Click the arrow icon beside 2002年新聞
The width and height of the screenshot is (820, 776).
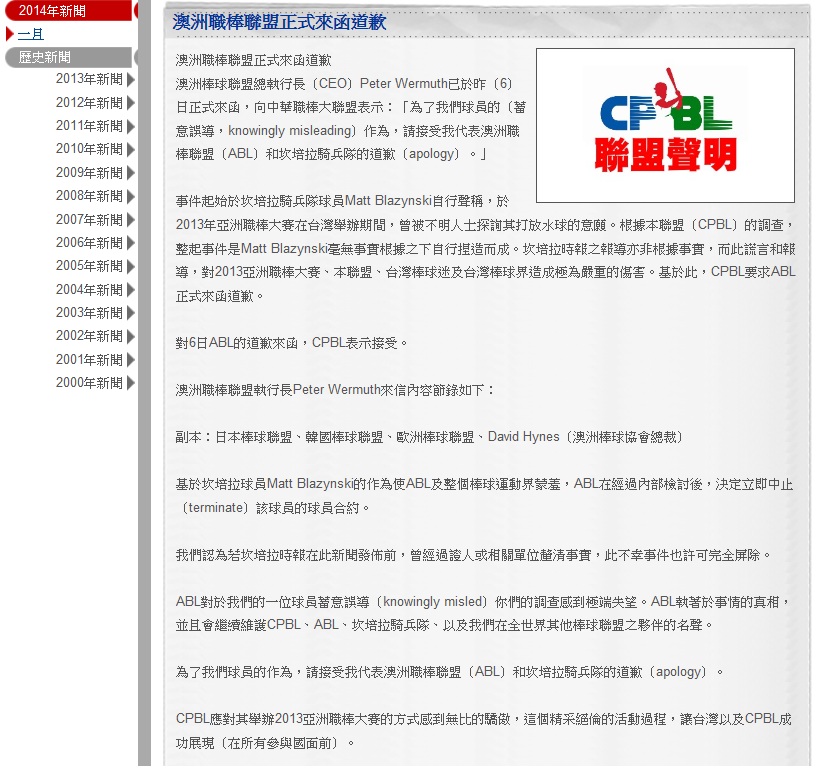(x=131, y=336)
